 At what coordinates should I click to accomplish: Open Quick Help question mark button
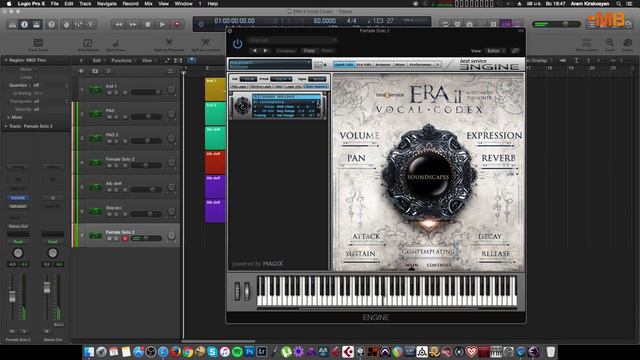coord(51,24)
